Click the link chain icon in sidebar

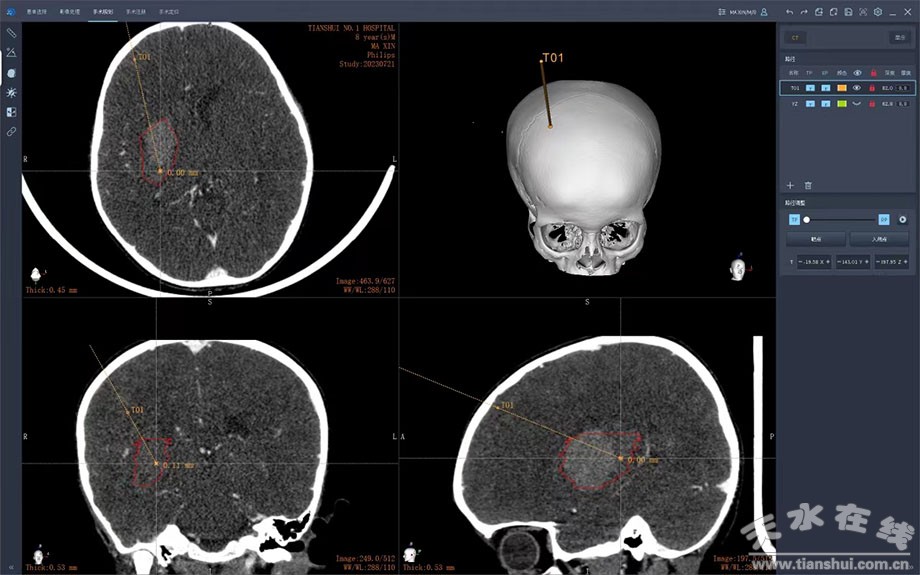(11, 131)
